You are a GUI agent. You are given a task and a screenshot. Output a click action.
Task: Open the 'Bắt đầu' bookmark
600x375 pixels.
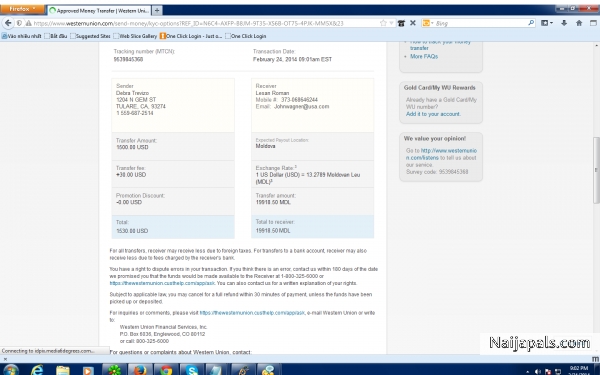click(x=56, y=36)
